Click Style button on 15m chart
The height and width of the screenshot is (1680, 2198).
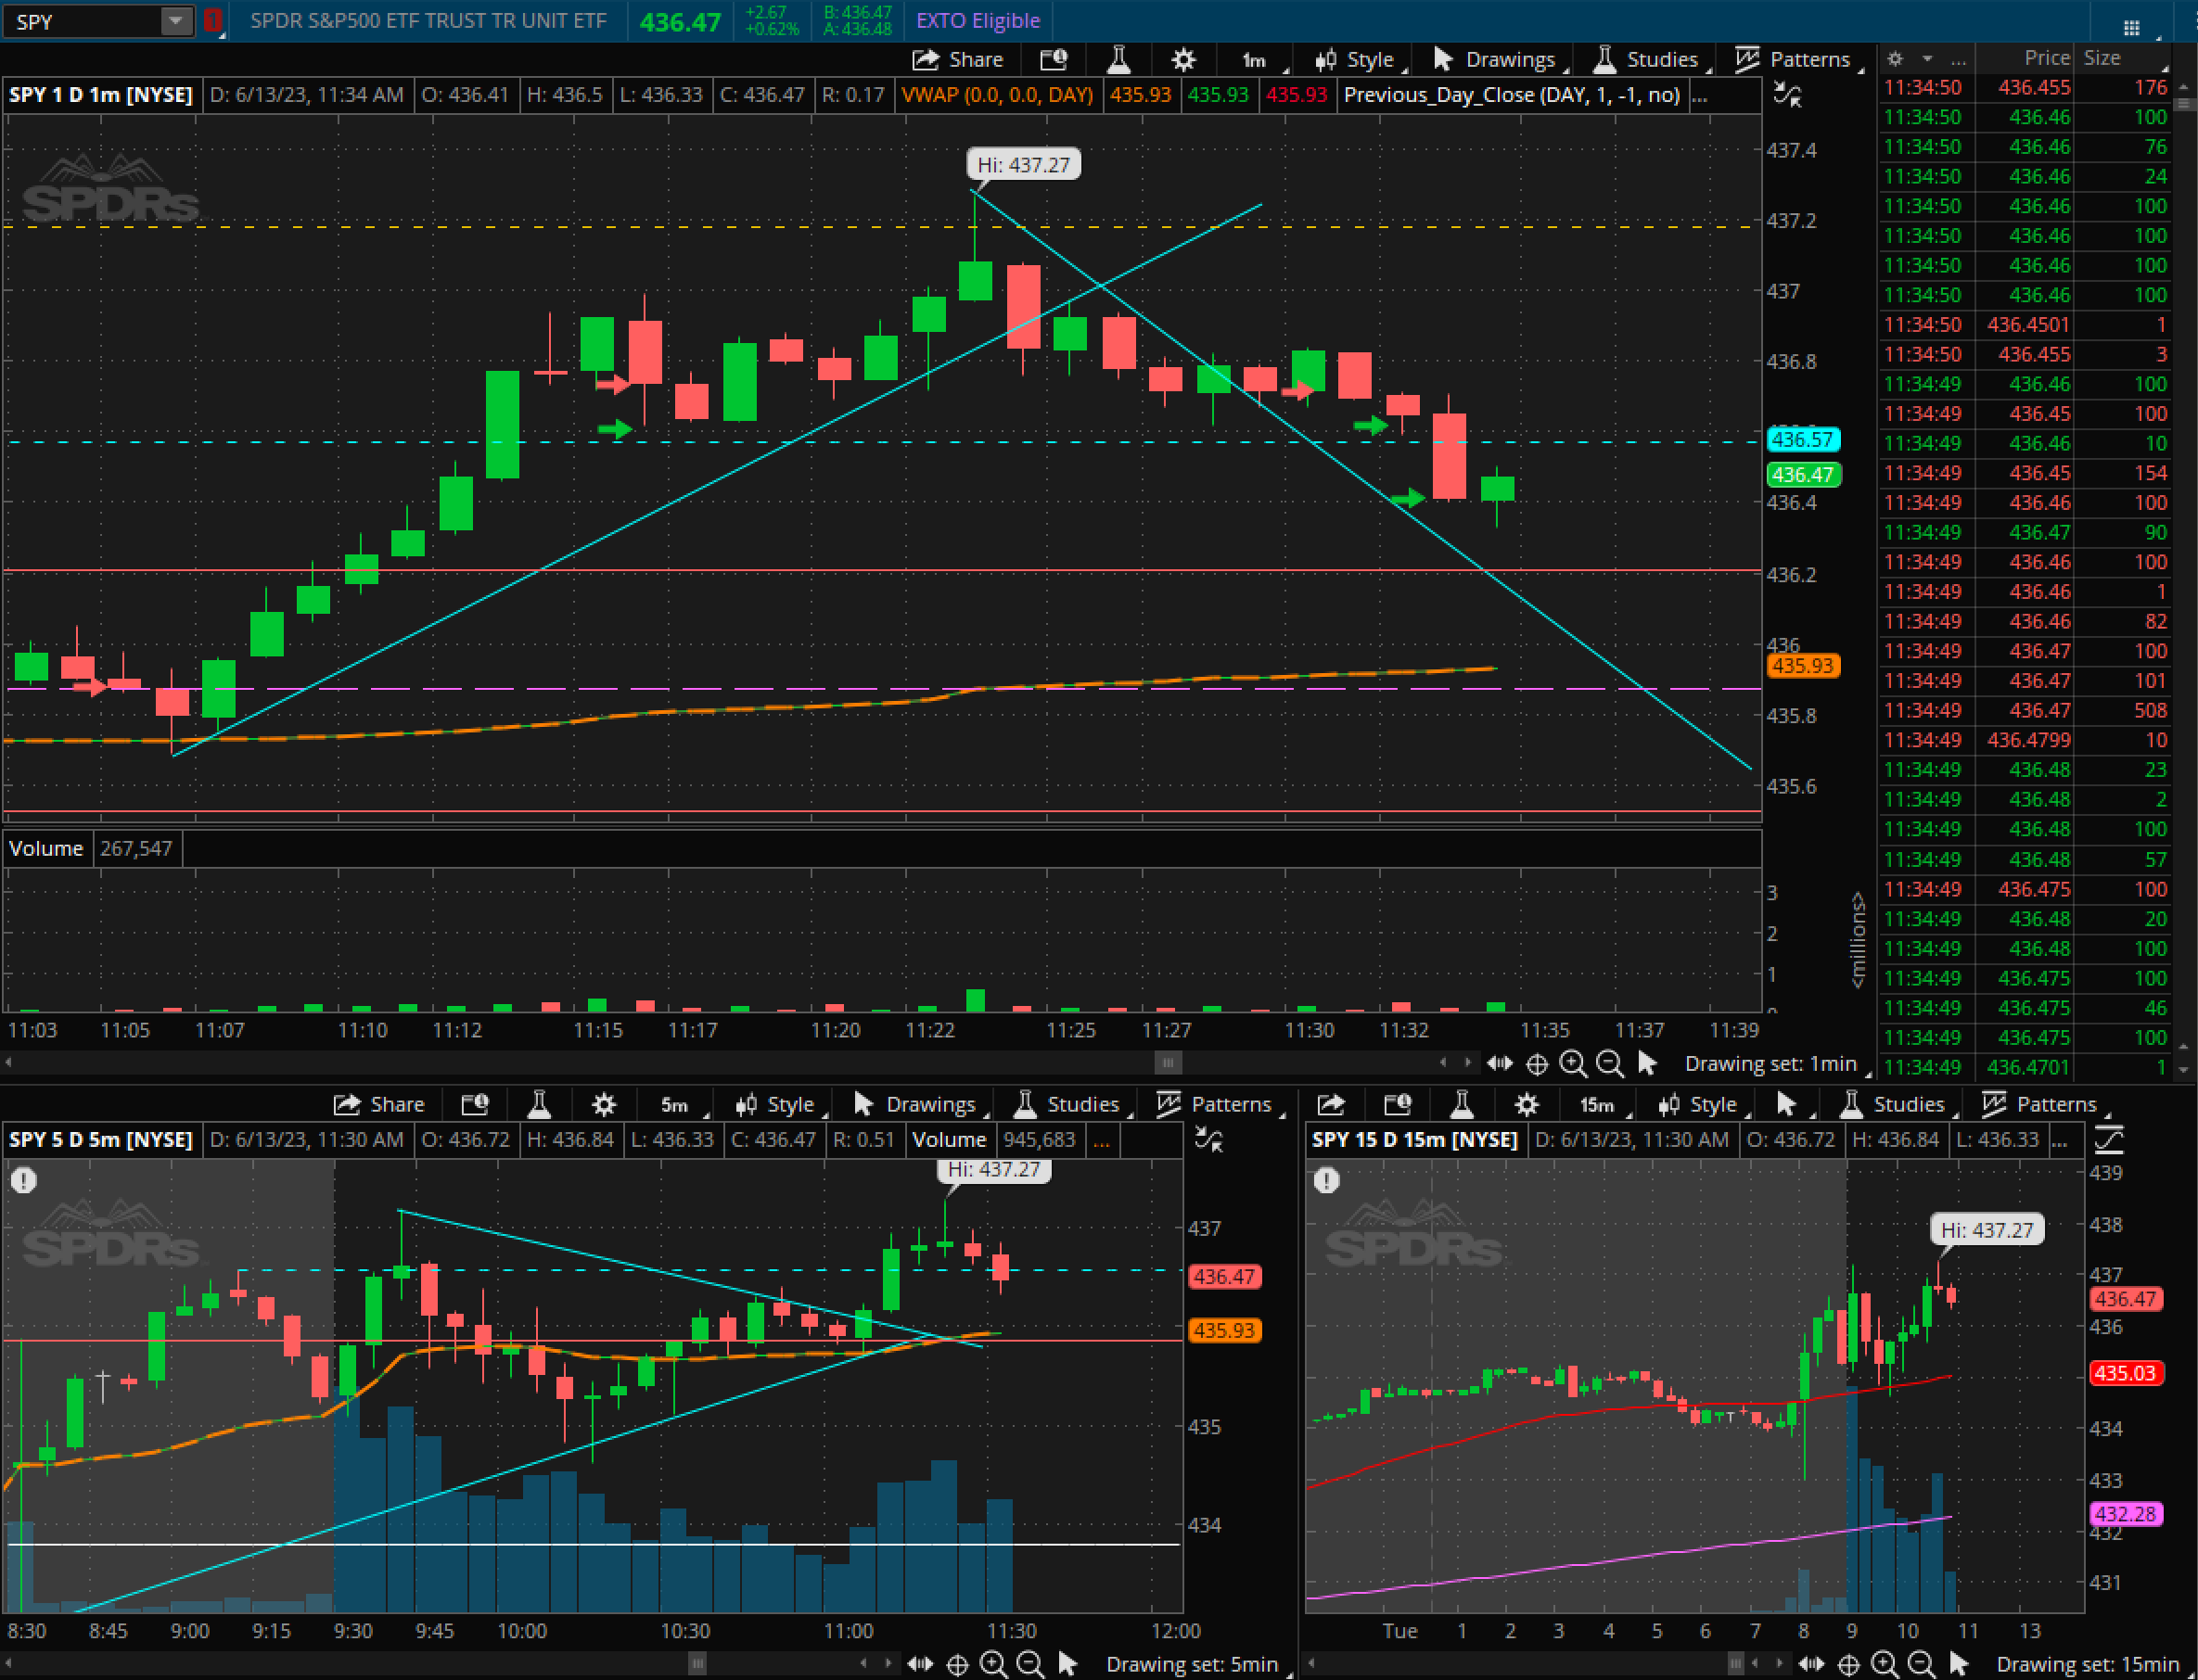coord(1699,1104)
